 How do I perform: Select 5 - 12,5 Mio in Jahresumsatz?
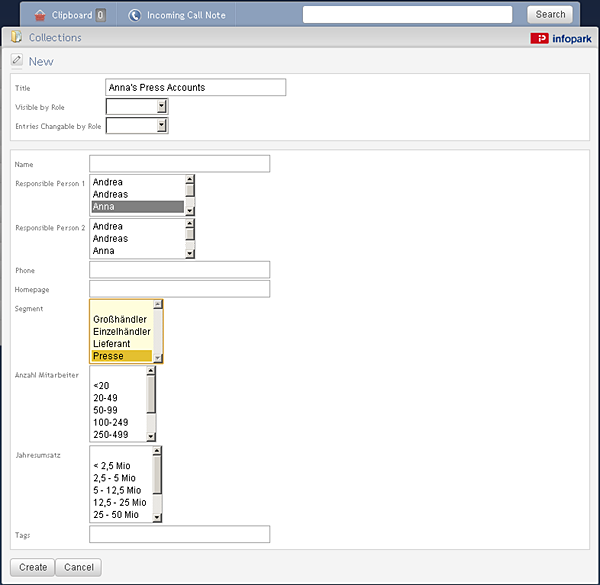pos(121,490)
